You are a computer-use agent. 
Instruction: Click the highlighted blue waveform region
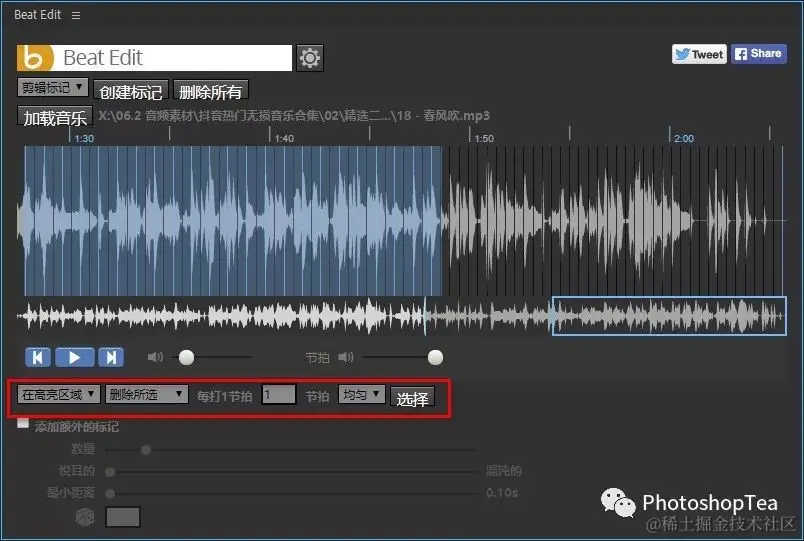[233, 221]
